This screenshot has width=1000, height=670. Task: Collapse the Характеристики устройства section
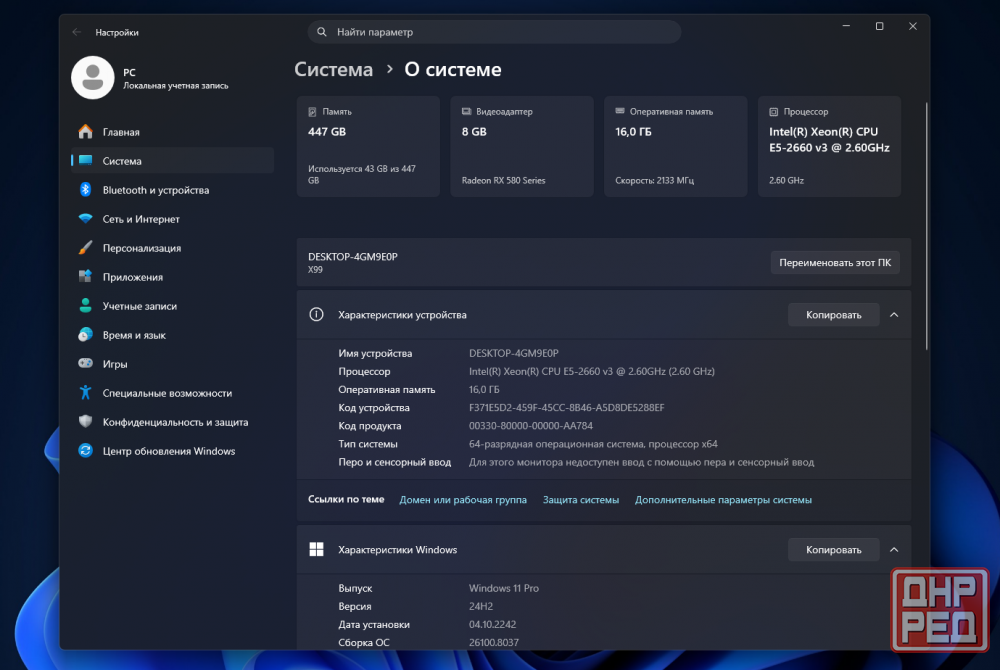pos(893,314)
